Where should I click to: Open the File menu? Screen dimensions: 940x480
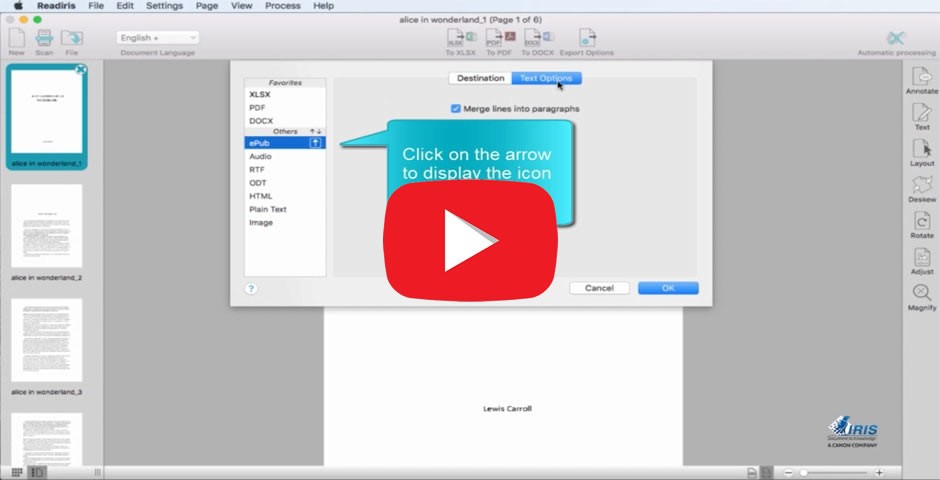tap(96, 5)
